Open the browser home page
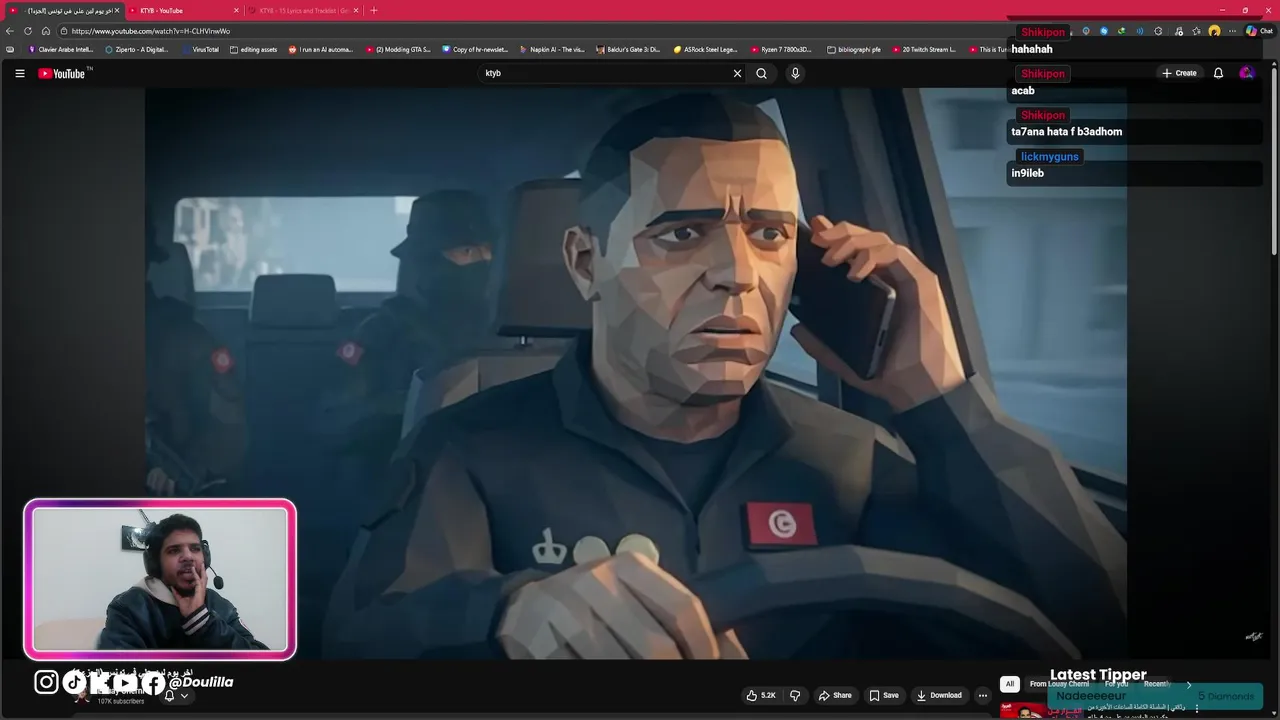Screen dimensions: 1280x720 (x=46, y=31)
